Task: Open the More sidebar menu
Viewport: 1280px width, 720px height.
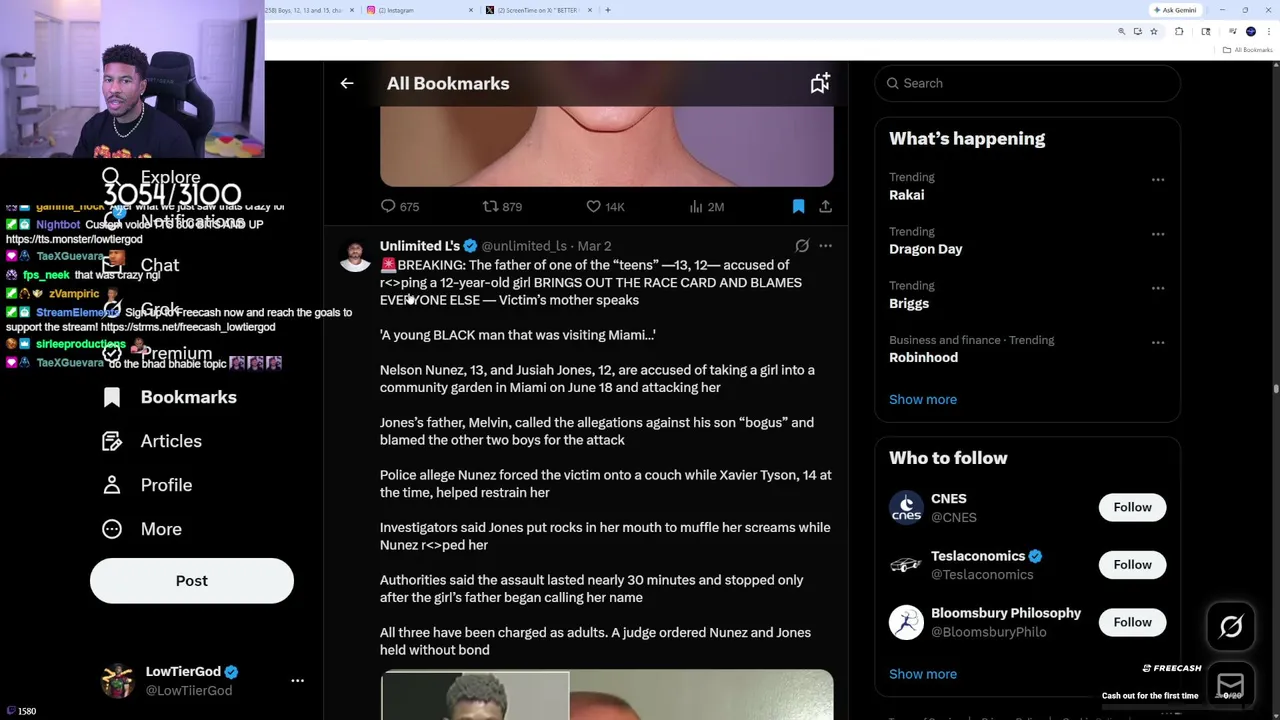Action: [x=142, y=529]
